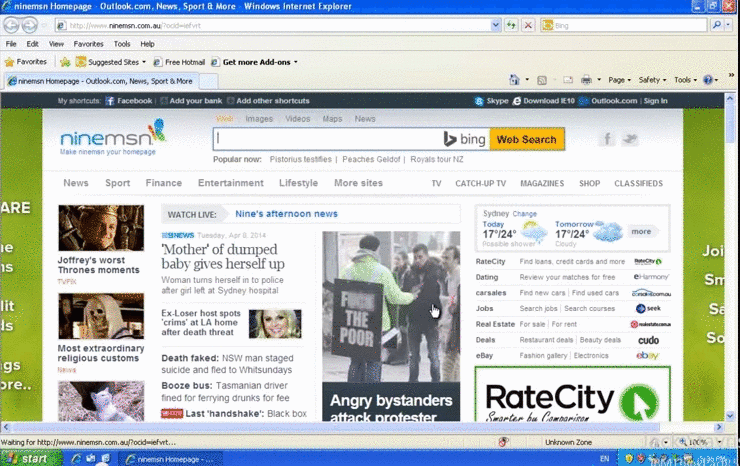Click the Refresh page icon
The width and height of the screenshot is (740, 466).
pos(511,25)
